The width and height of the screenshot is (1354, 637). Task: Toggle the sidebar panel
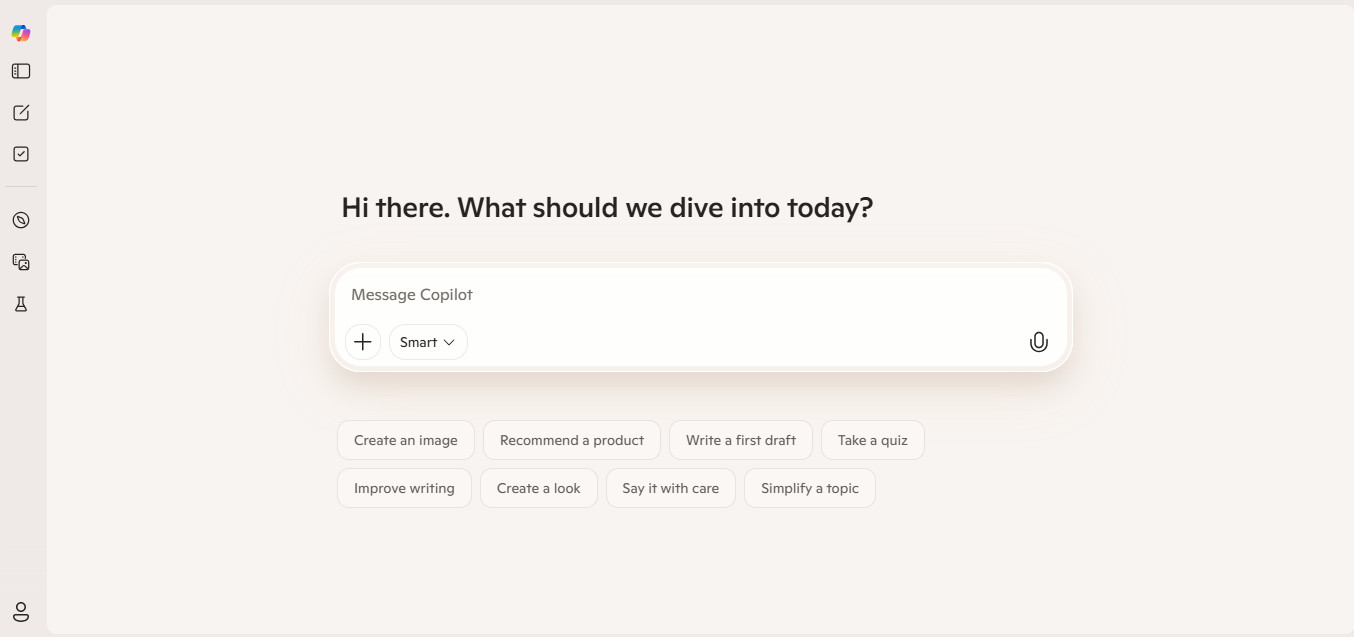pyautogui.click(x=20, y=70)
